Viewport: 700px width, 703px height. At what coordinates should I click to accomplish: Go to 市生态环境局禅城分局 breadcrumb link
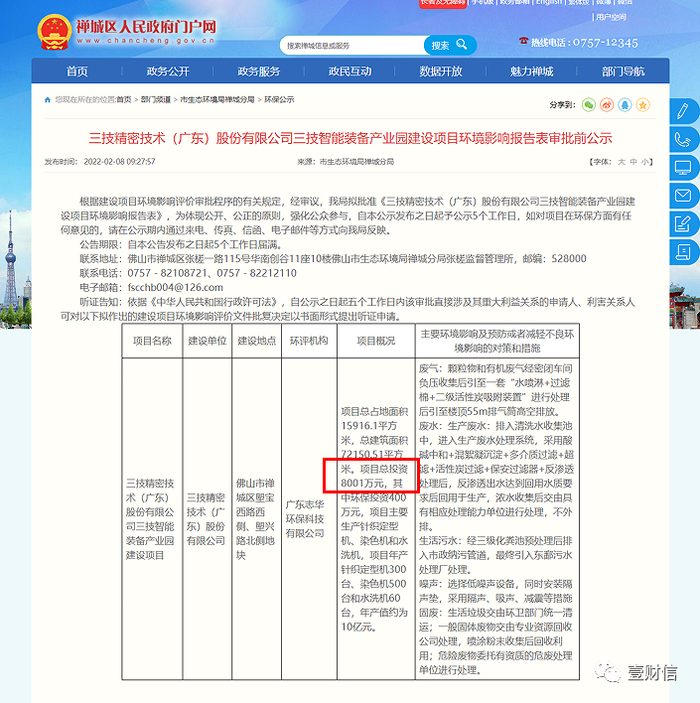[x=217, y=100]
